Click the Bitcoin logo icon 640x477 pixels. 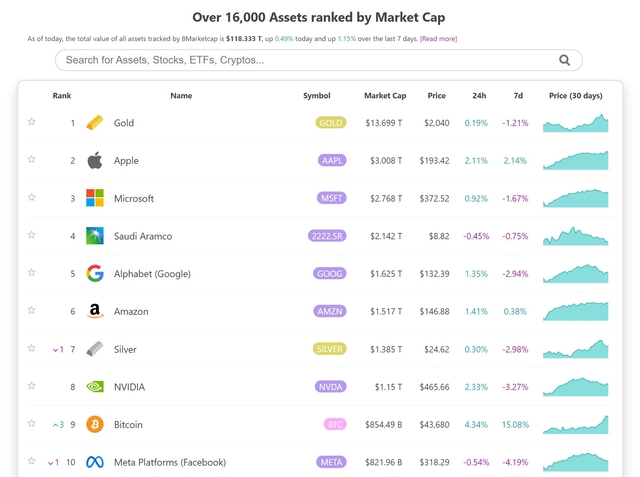[95, 425]
